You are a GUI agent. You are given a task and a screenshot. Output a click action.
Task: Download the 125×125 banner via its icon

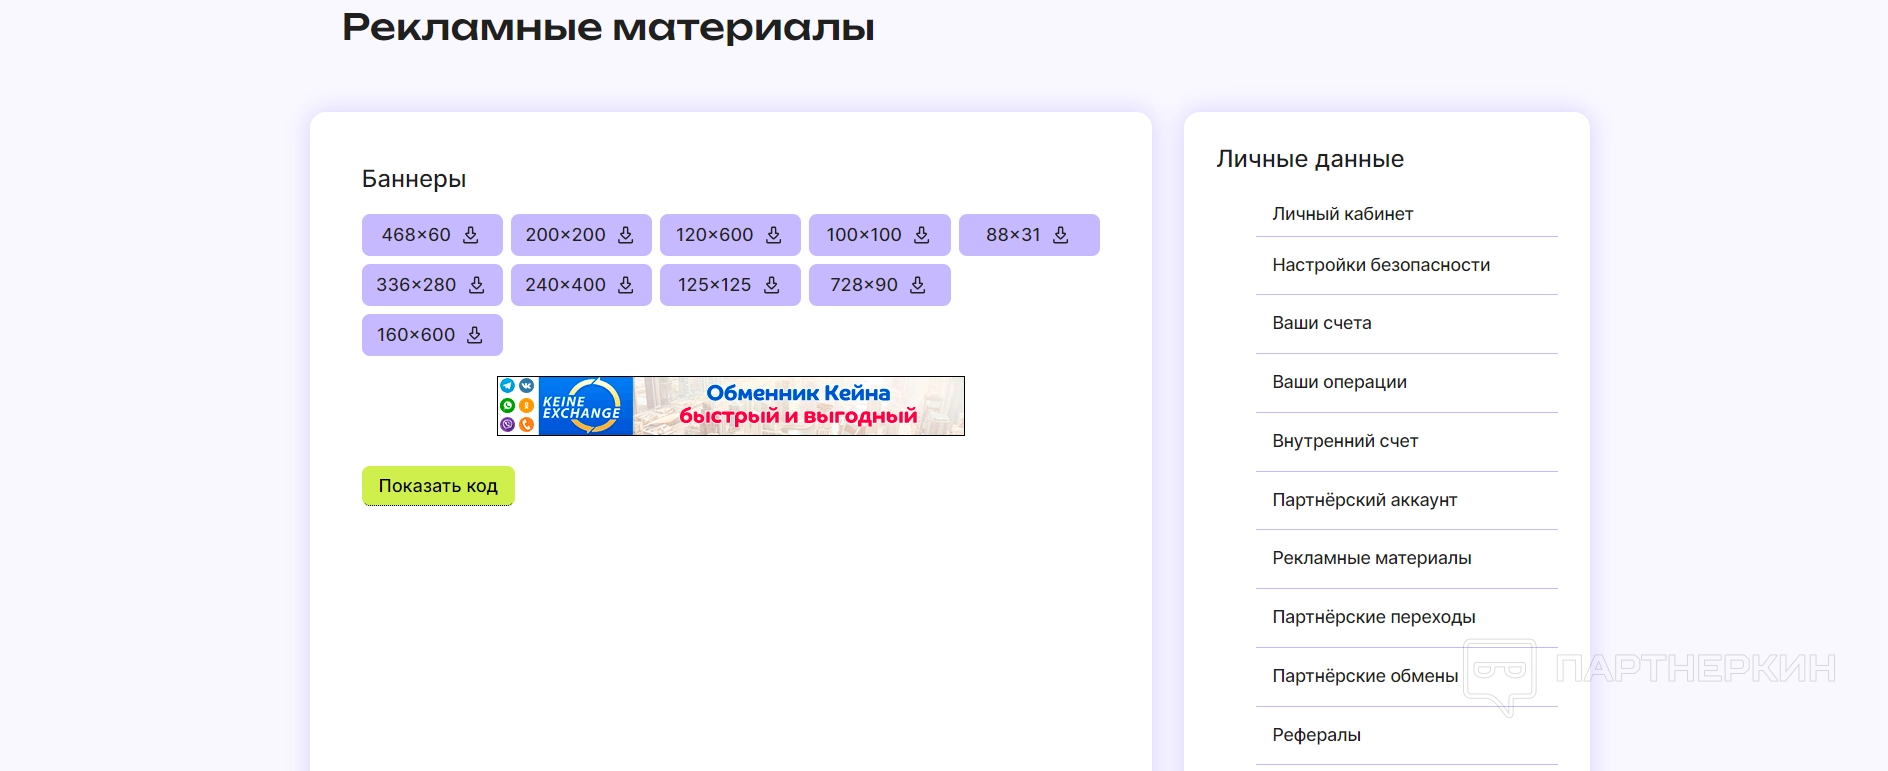click(x=772, y=285)
